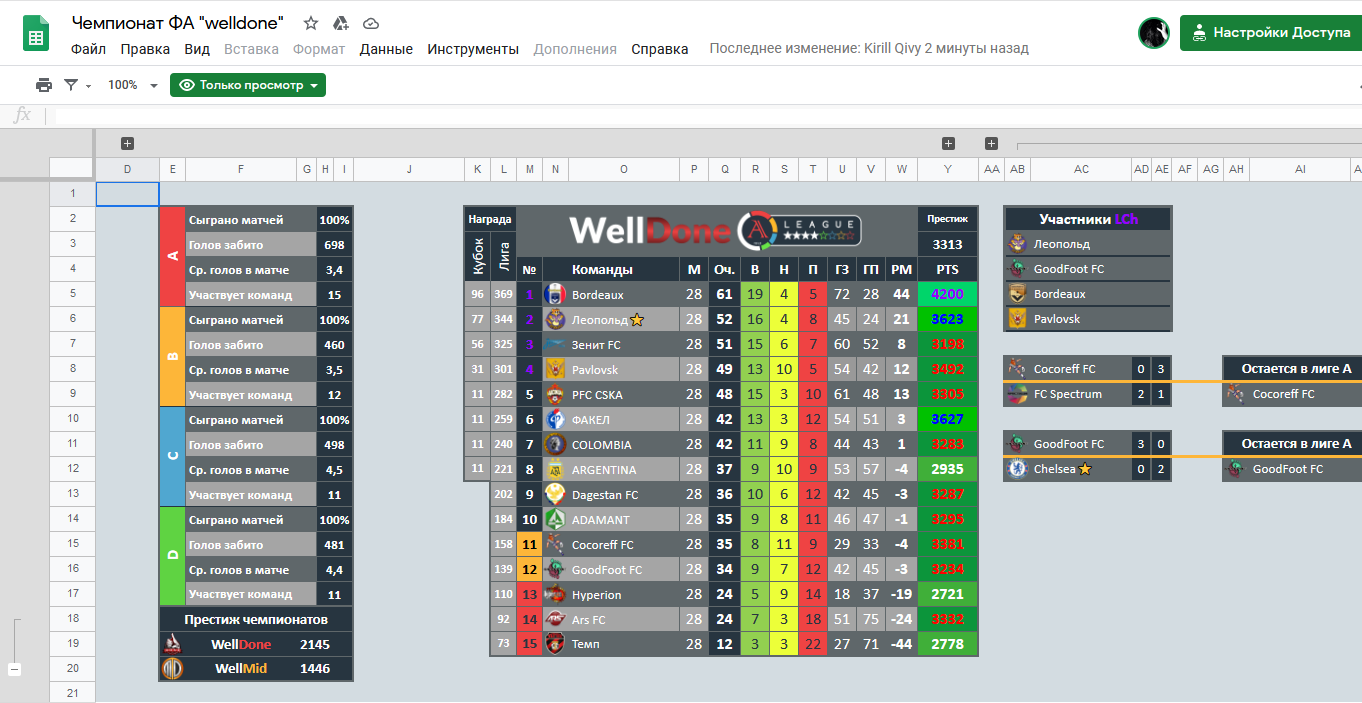This screenshot has width=1362, height=703.
Task: Click the ФАКЕЛ team logo
Action: (x=554, y=420)
